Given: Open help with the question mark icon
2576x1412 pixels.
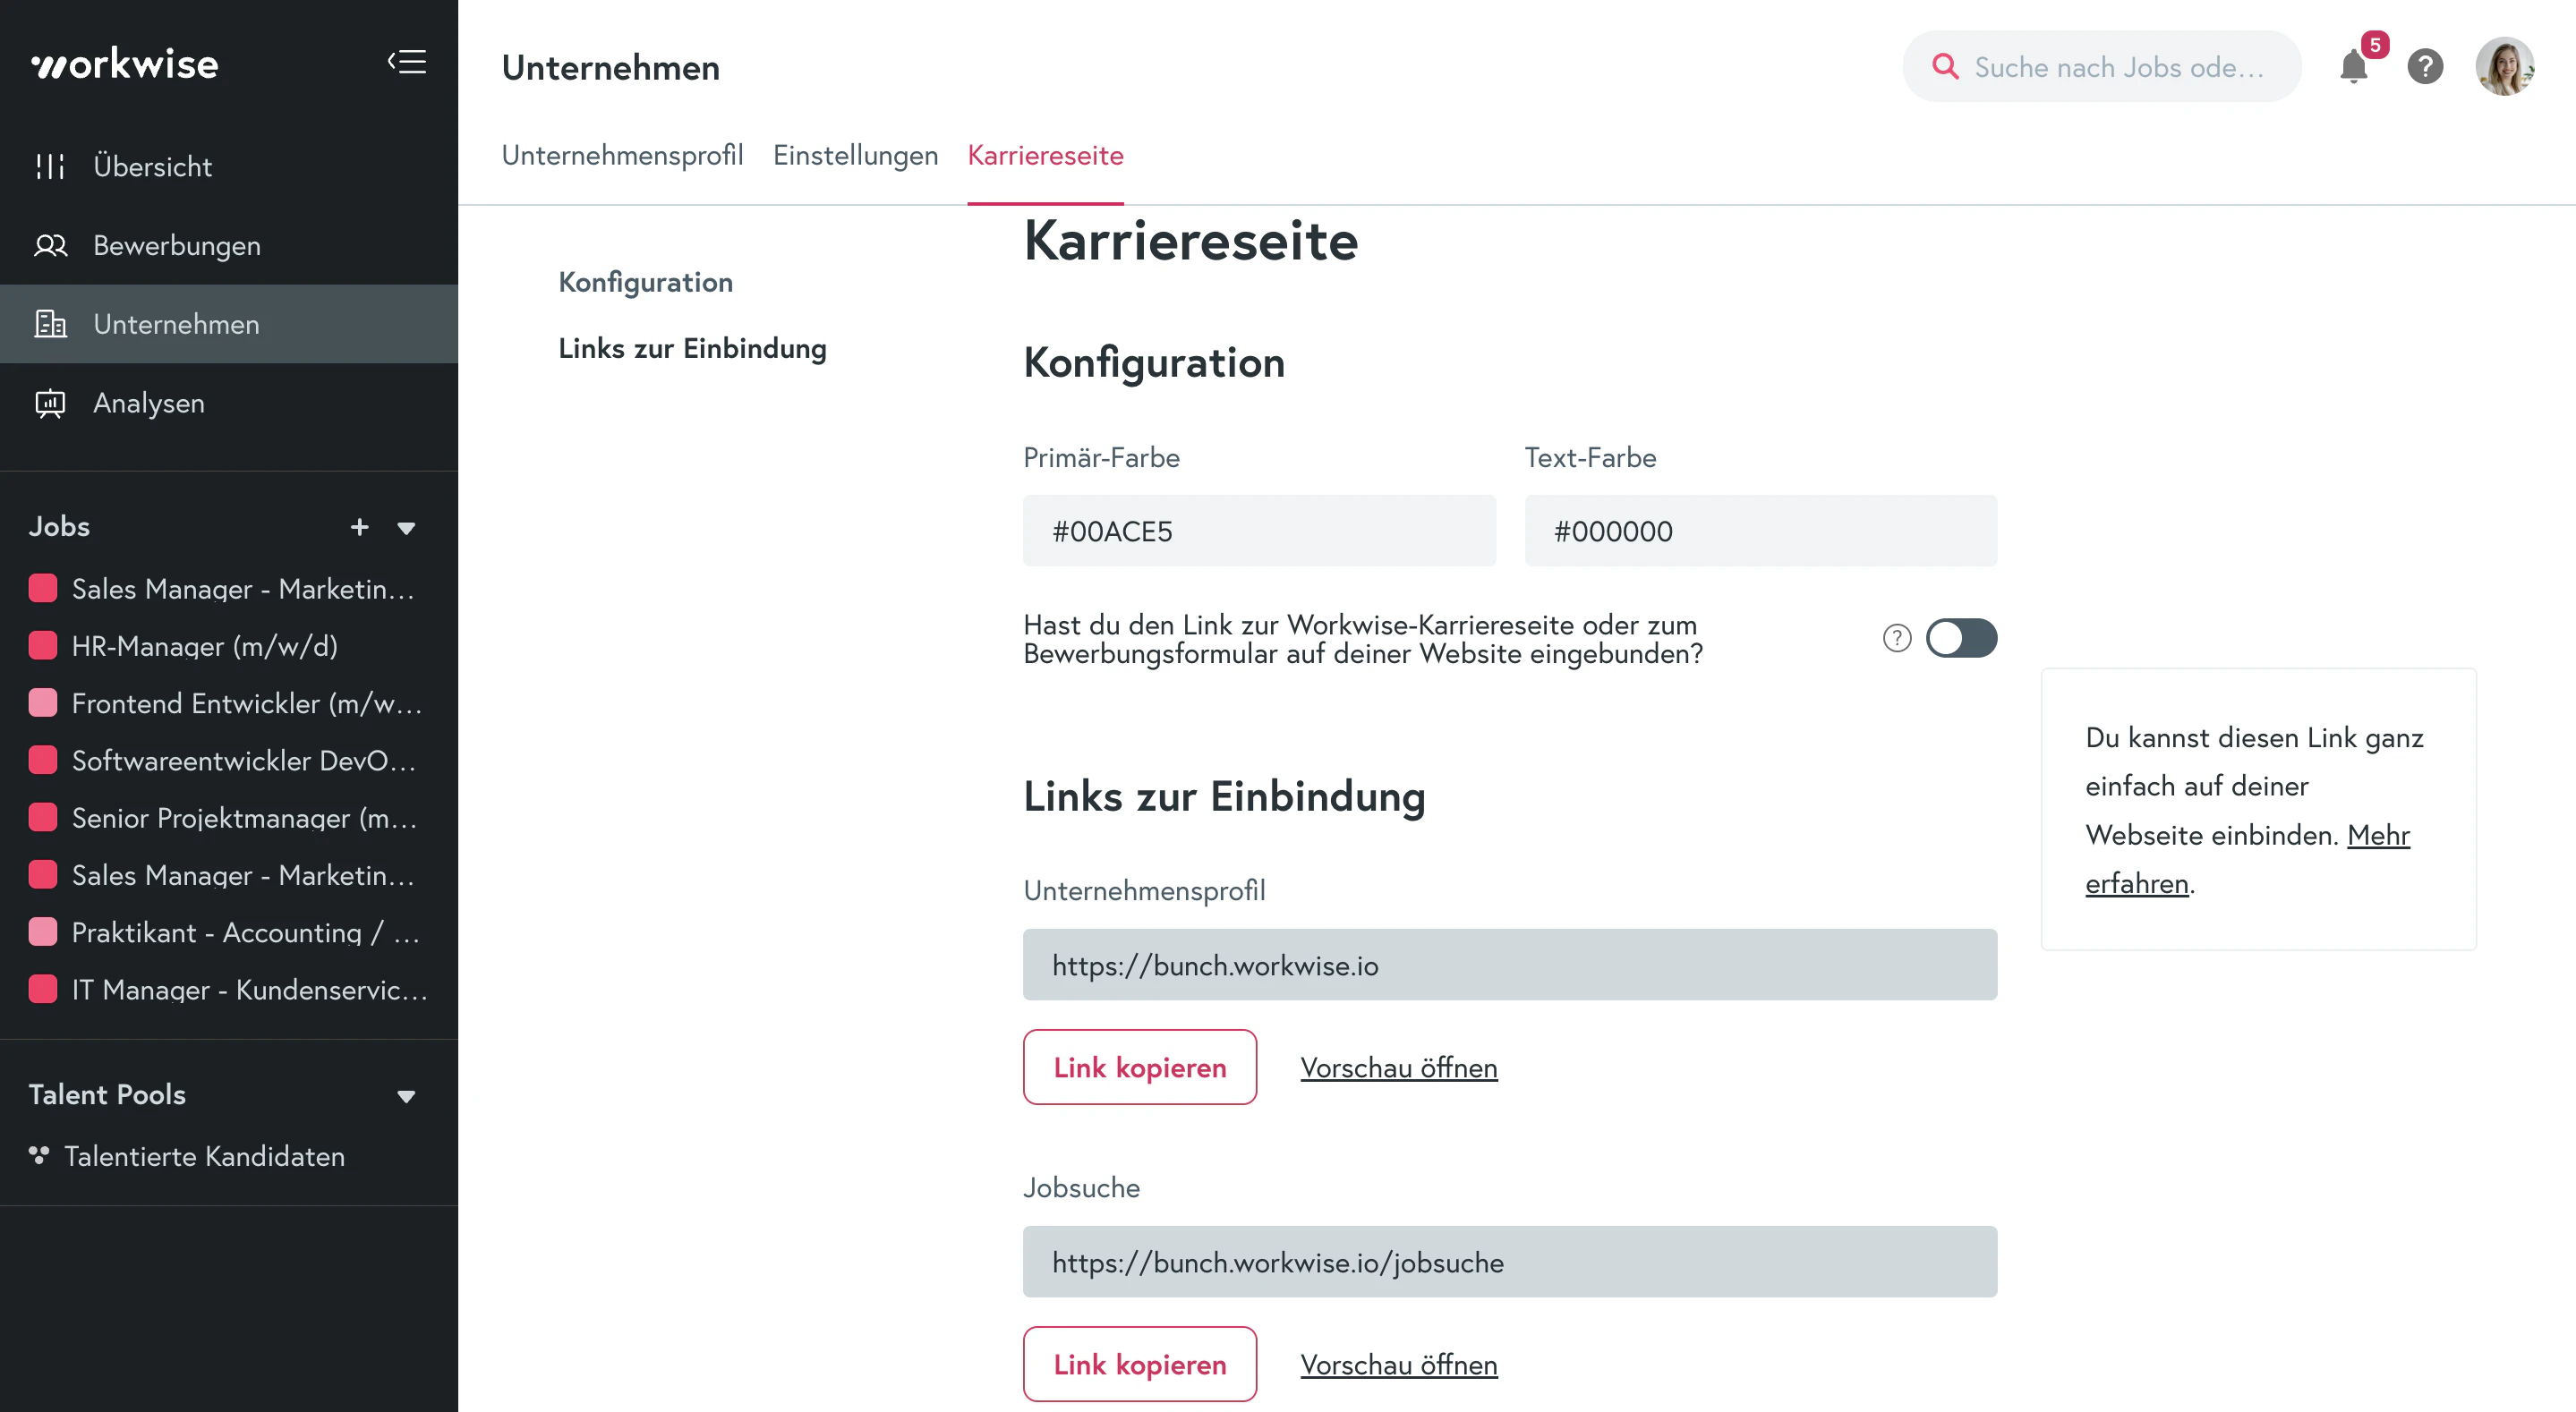Looking at the screenshot, I should click(x=2425, y=67).
